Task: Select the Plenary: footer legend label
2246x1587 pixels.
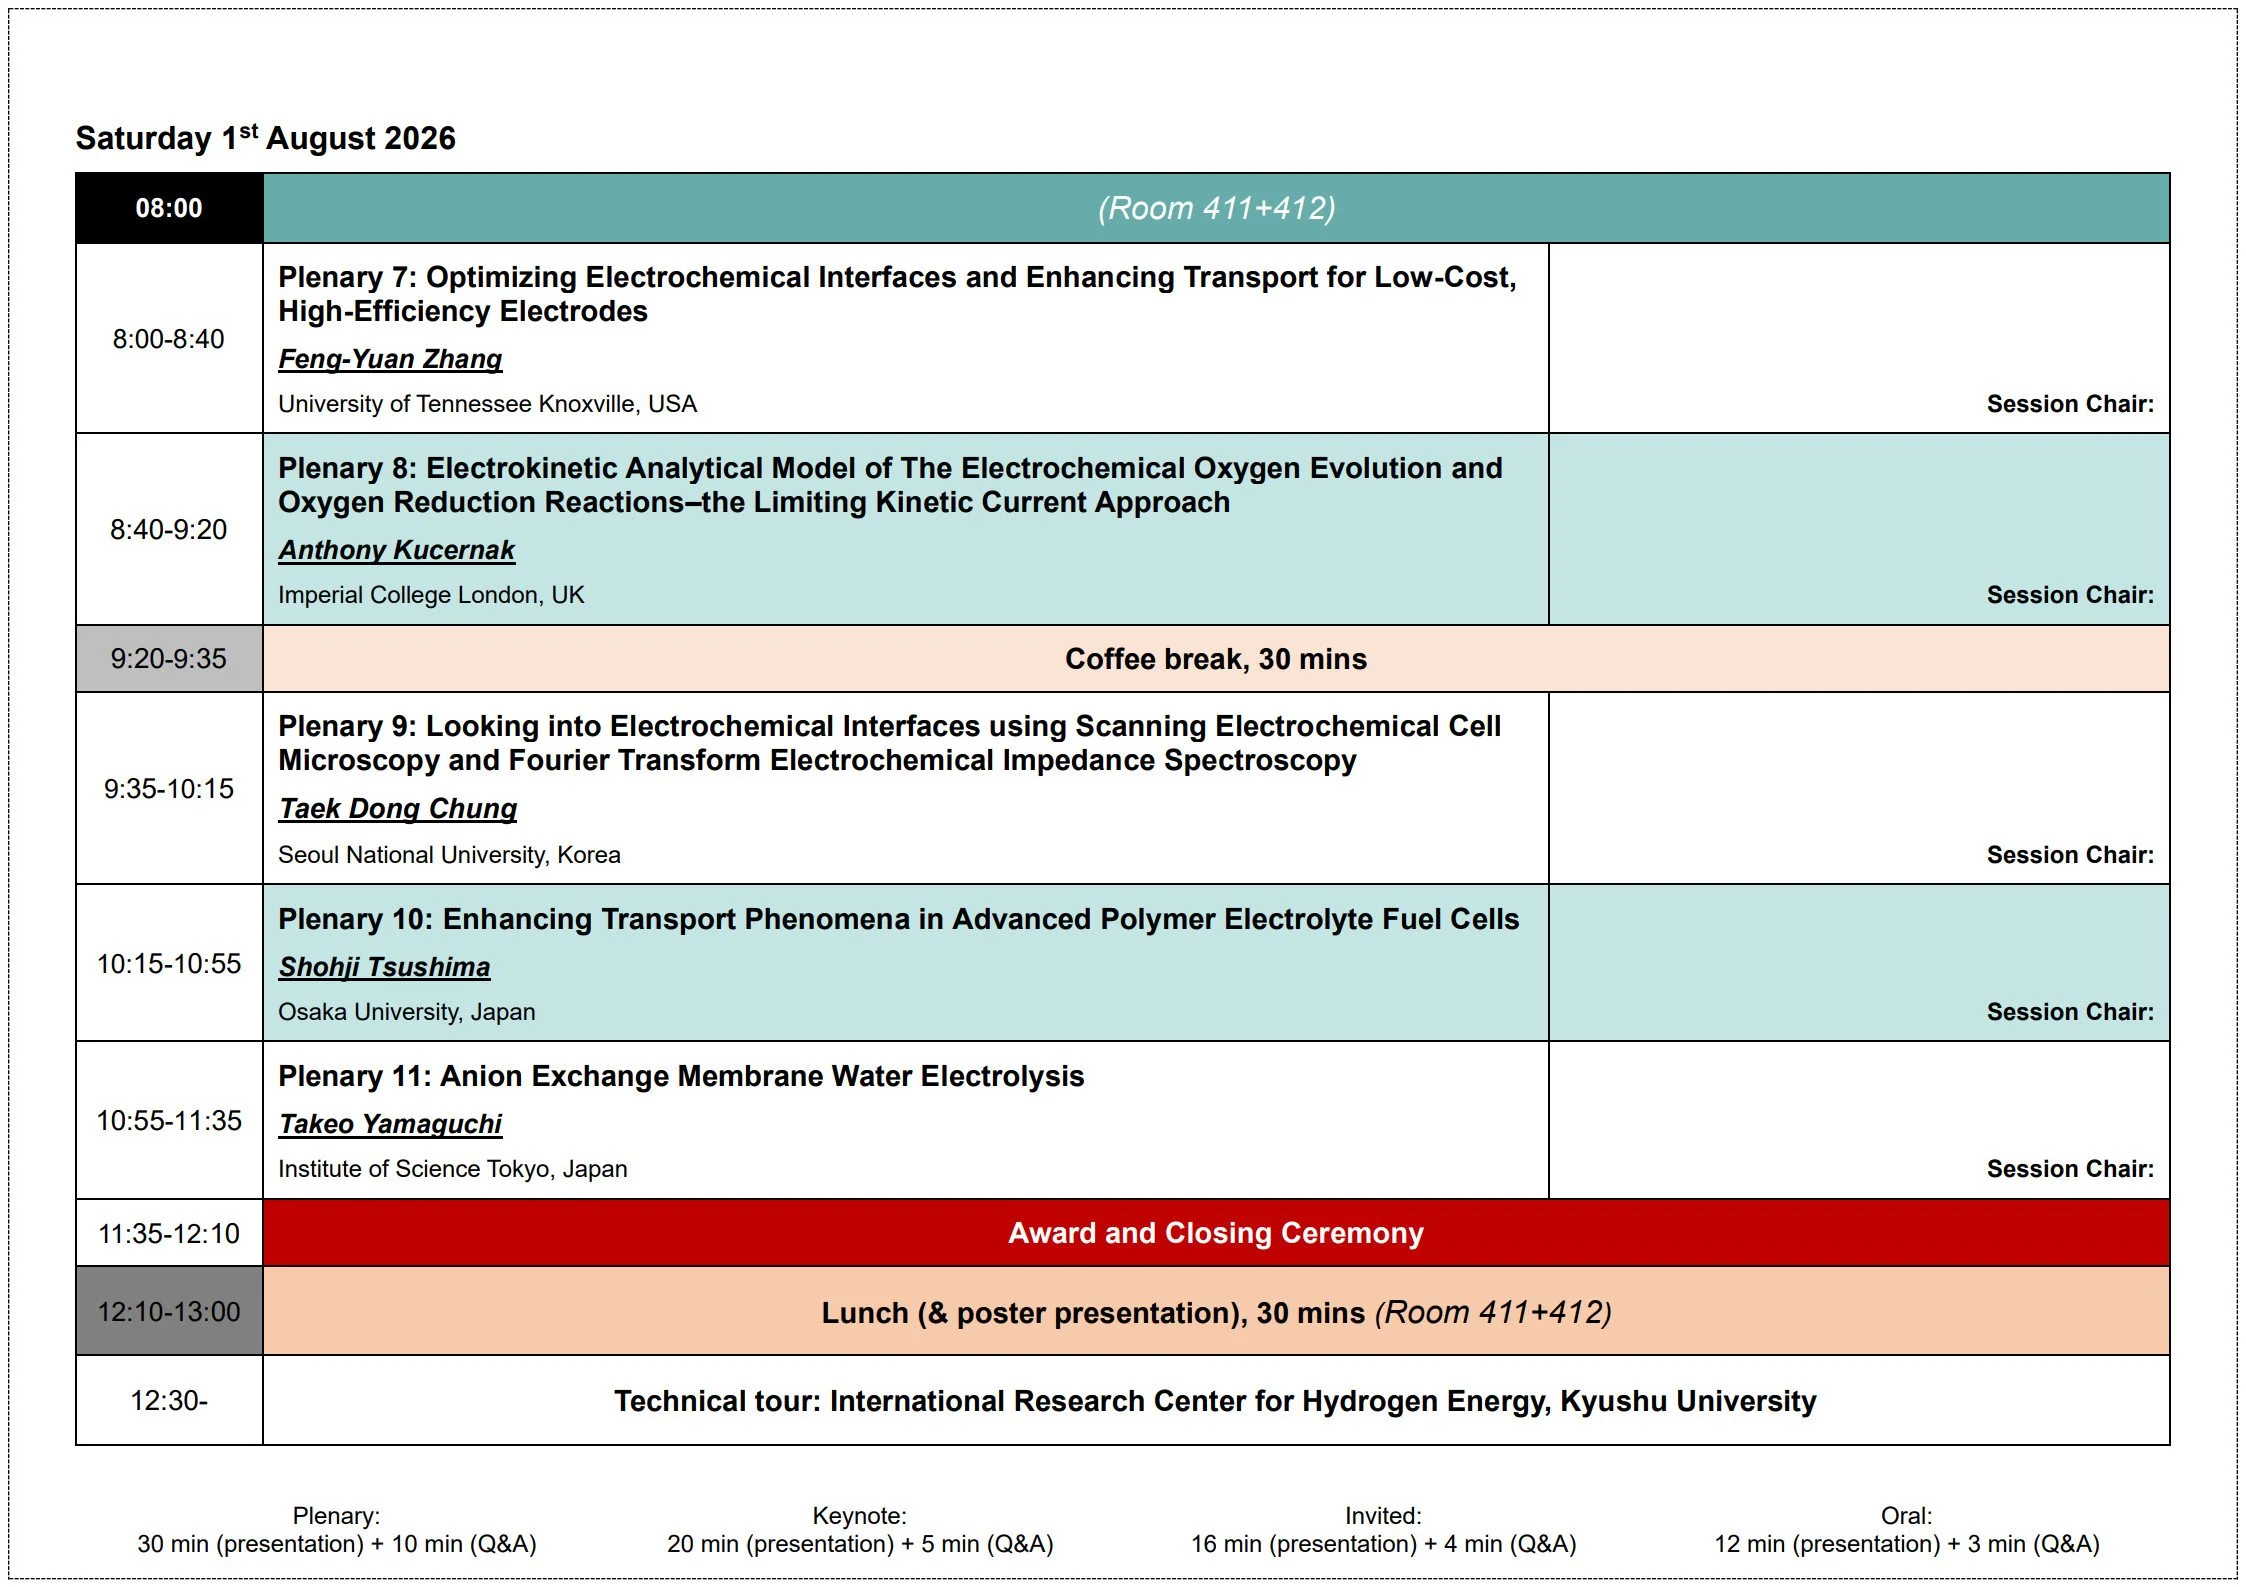Action: [336, 1516]
